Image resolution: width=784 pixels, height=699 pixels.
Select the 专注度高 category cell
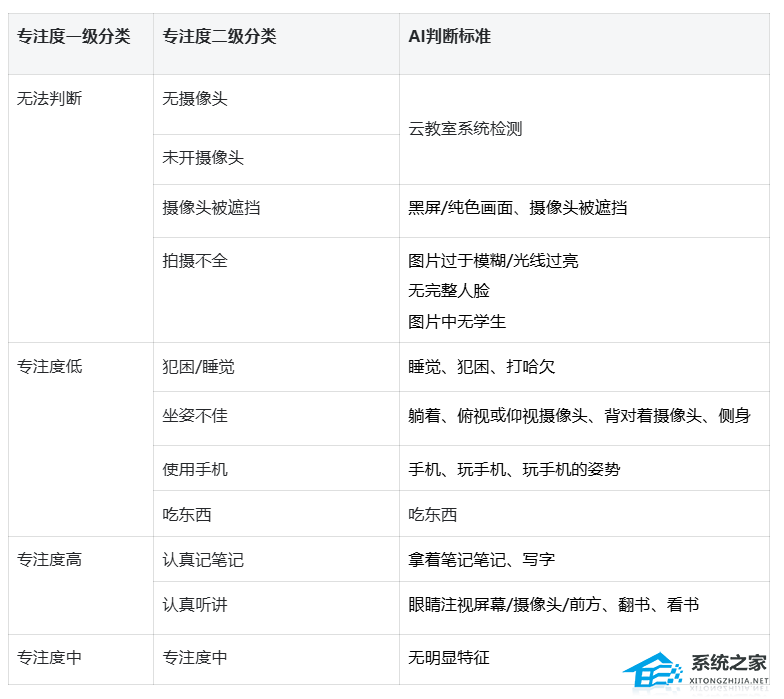pos(50,560)
